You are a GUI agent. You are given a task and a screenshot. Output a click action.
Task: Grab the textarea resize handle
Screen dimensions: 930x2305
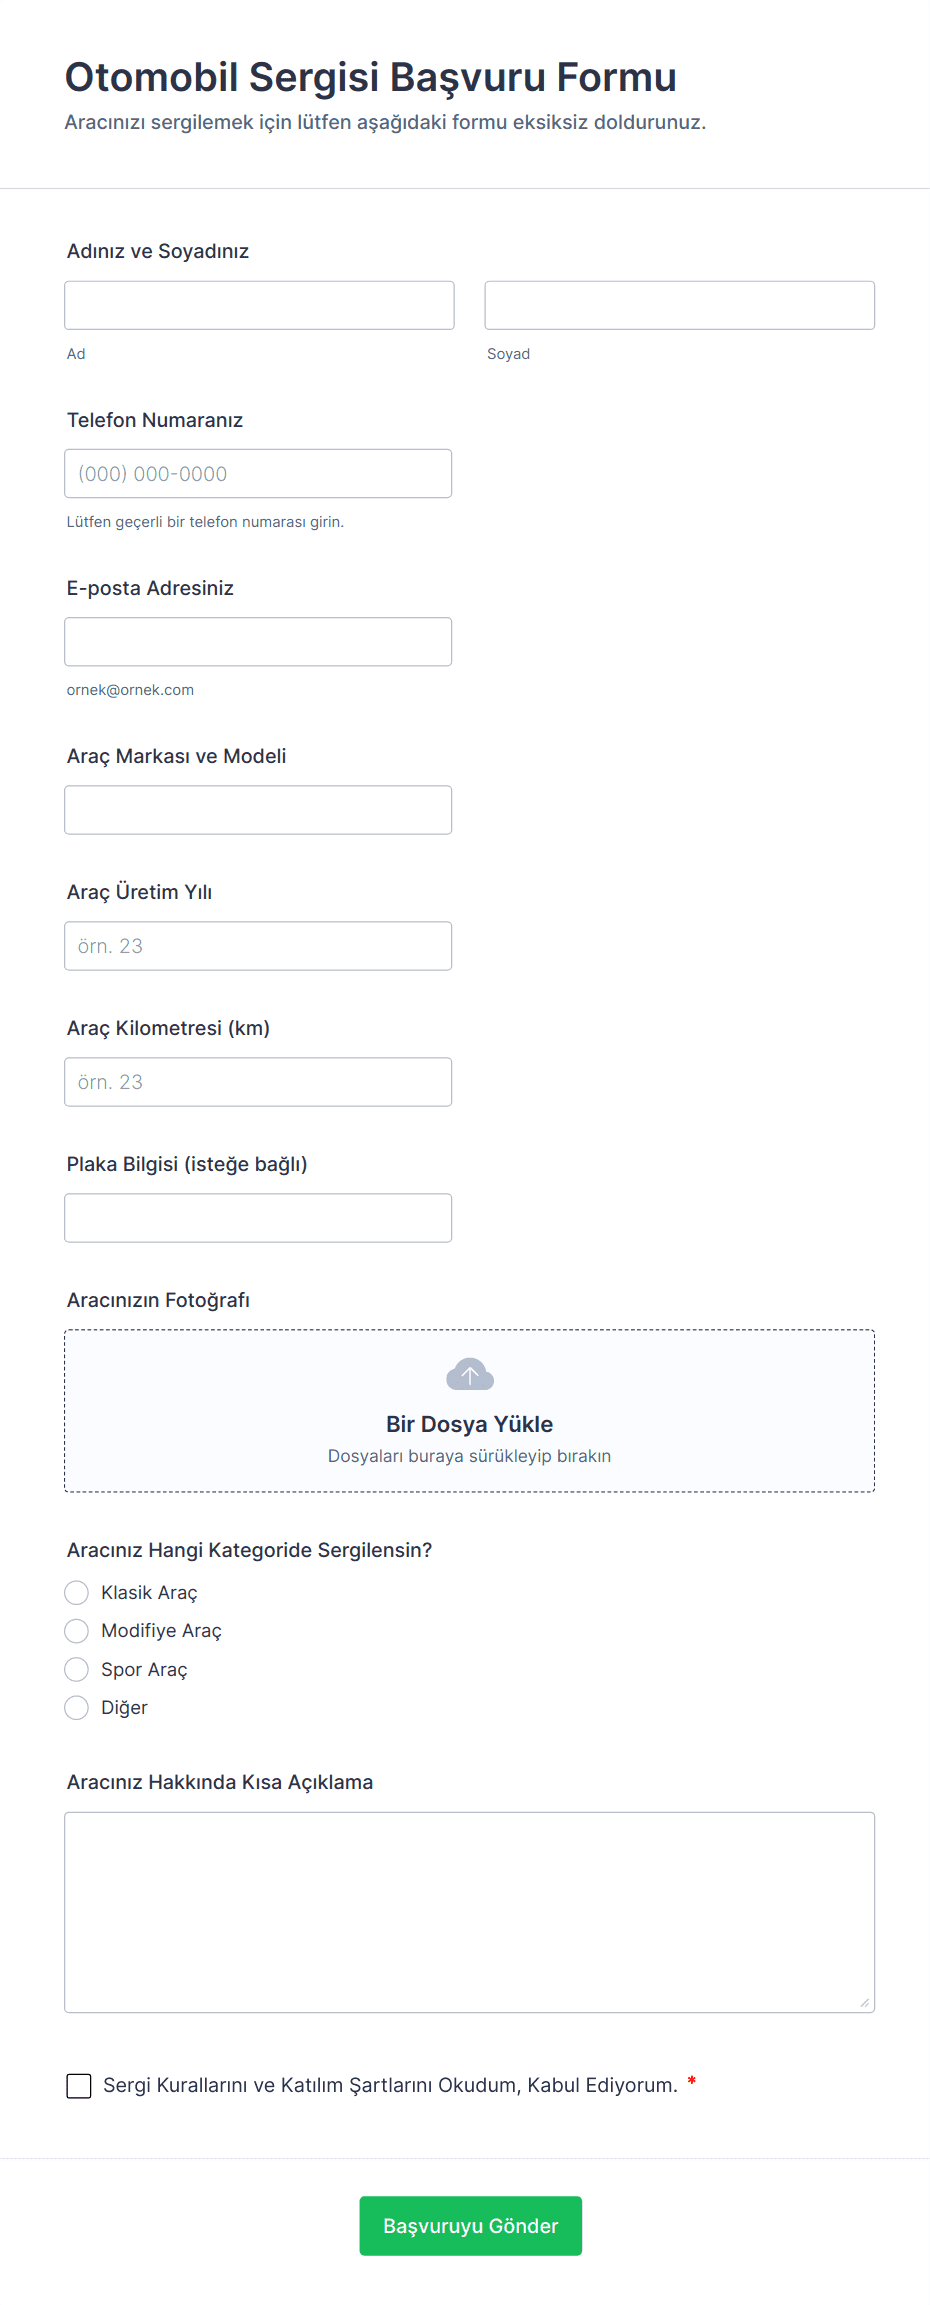[864, 2002]
